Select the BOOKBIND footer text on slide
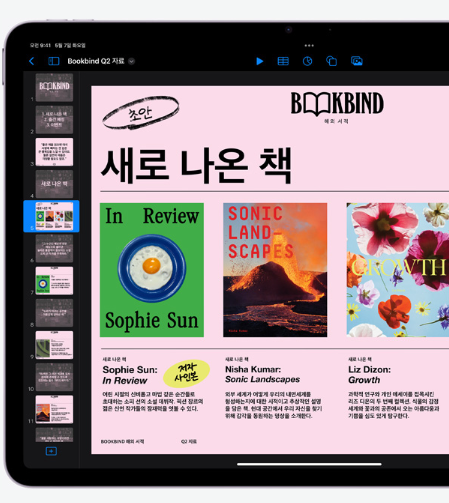The height and width of the screenshot is (503, 449). [122, 441]
